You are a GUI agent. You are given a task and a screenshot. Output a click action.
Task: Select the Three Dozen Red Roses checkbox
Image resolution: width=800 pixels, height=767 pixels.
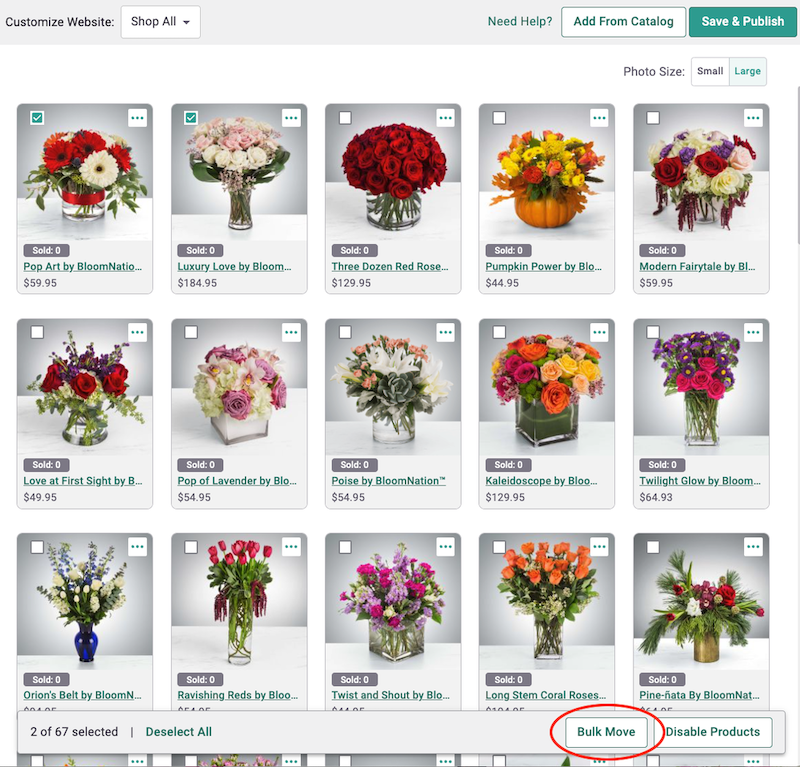(x=345, y=118)
